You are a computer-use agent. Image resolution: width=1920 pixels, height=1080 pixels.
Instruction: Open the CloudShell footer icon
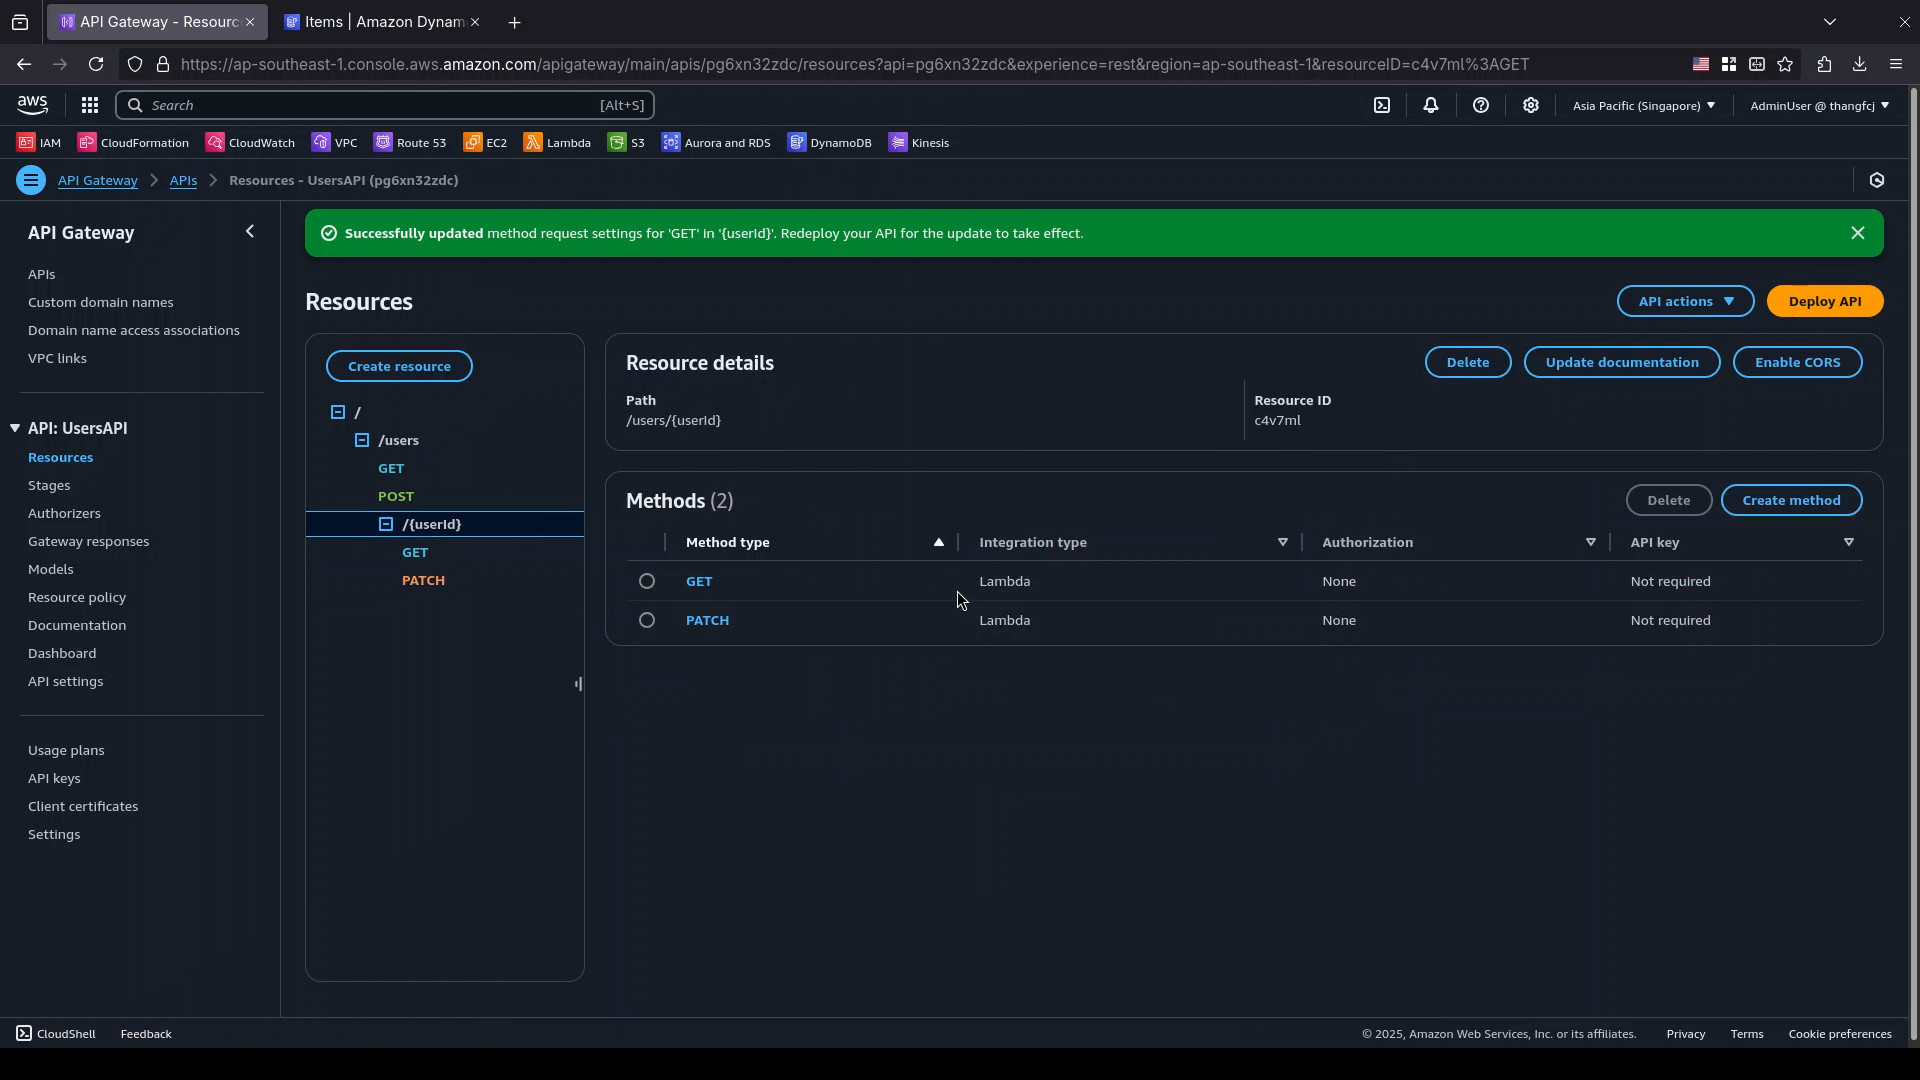click(x=56, y=1034)
